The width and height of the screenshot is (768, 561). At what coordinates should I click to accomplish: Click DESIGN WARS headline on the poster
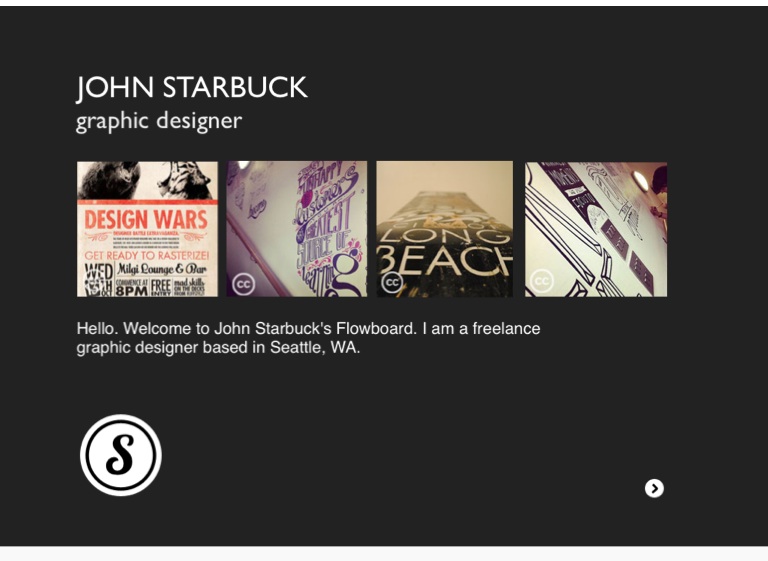pyautogui.click(x=146, y=220)
